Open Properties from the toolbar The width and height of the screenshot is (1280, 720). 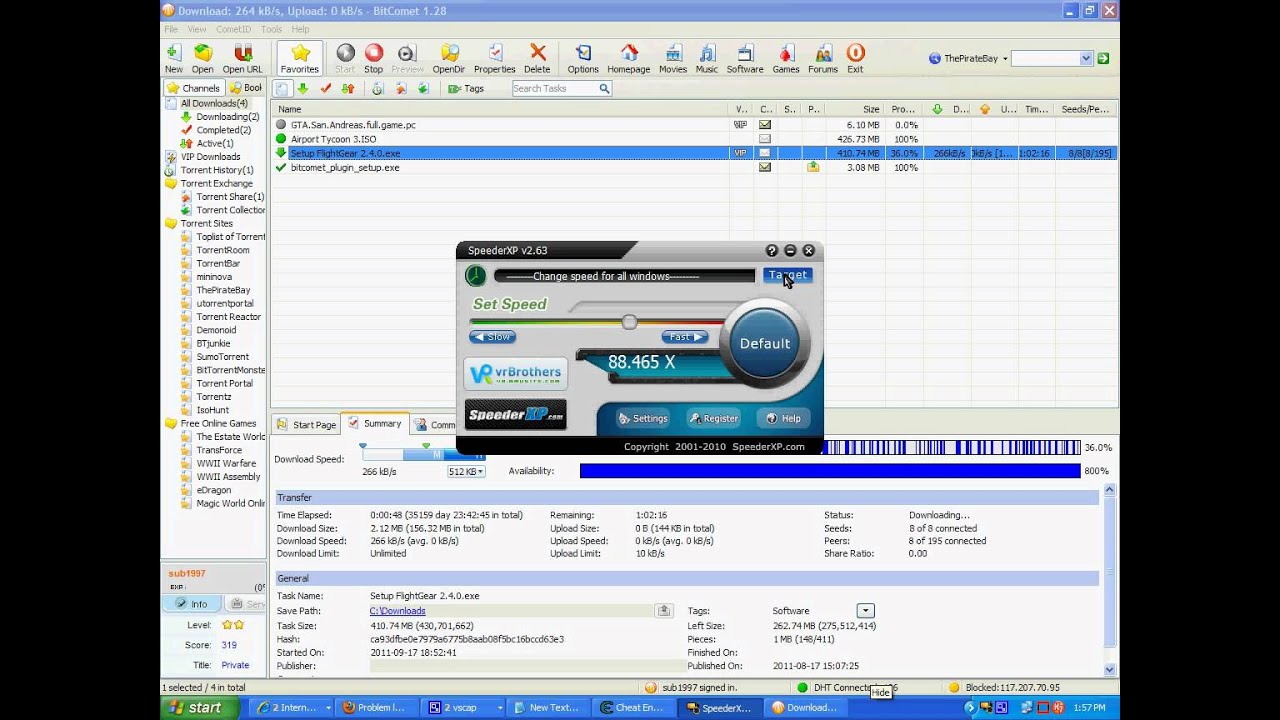click(495, 58)
